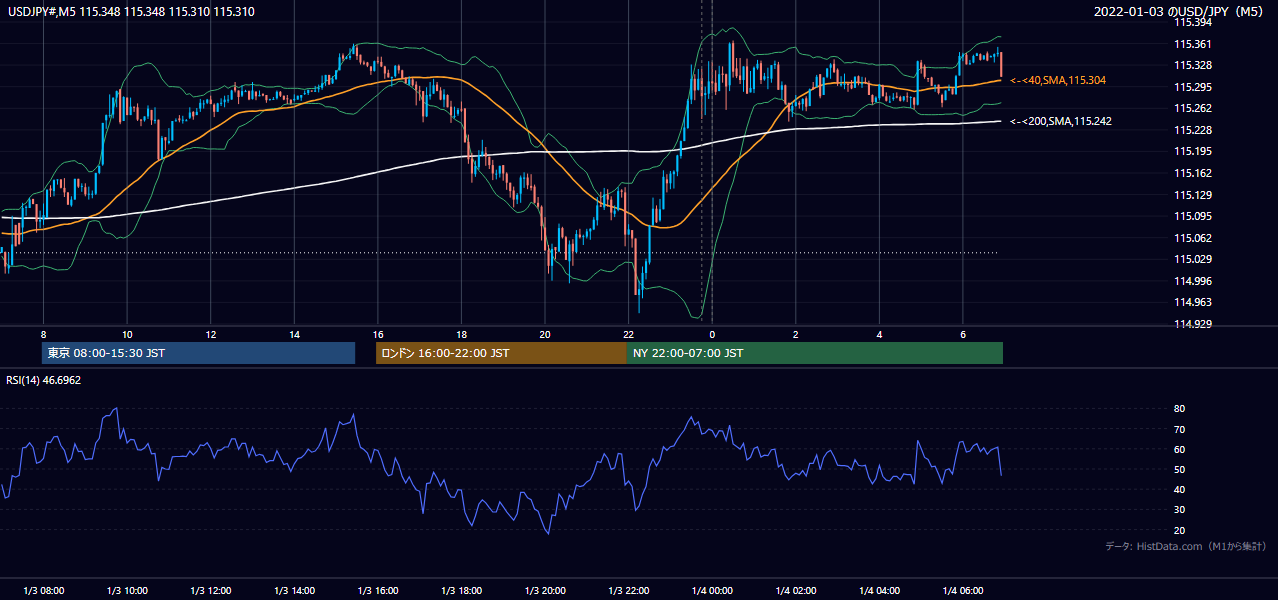Click the hour 20 tick under price chart
The width and height of the screenshot is (1278, 600).
click(x=545, y=334)
